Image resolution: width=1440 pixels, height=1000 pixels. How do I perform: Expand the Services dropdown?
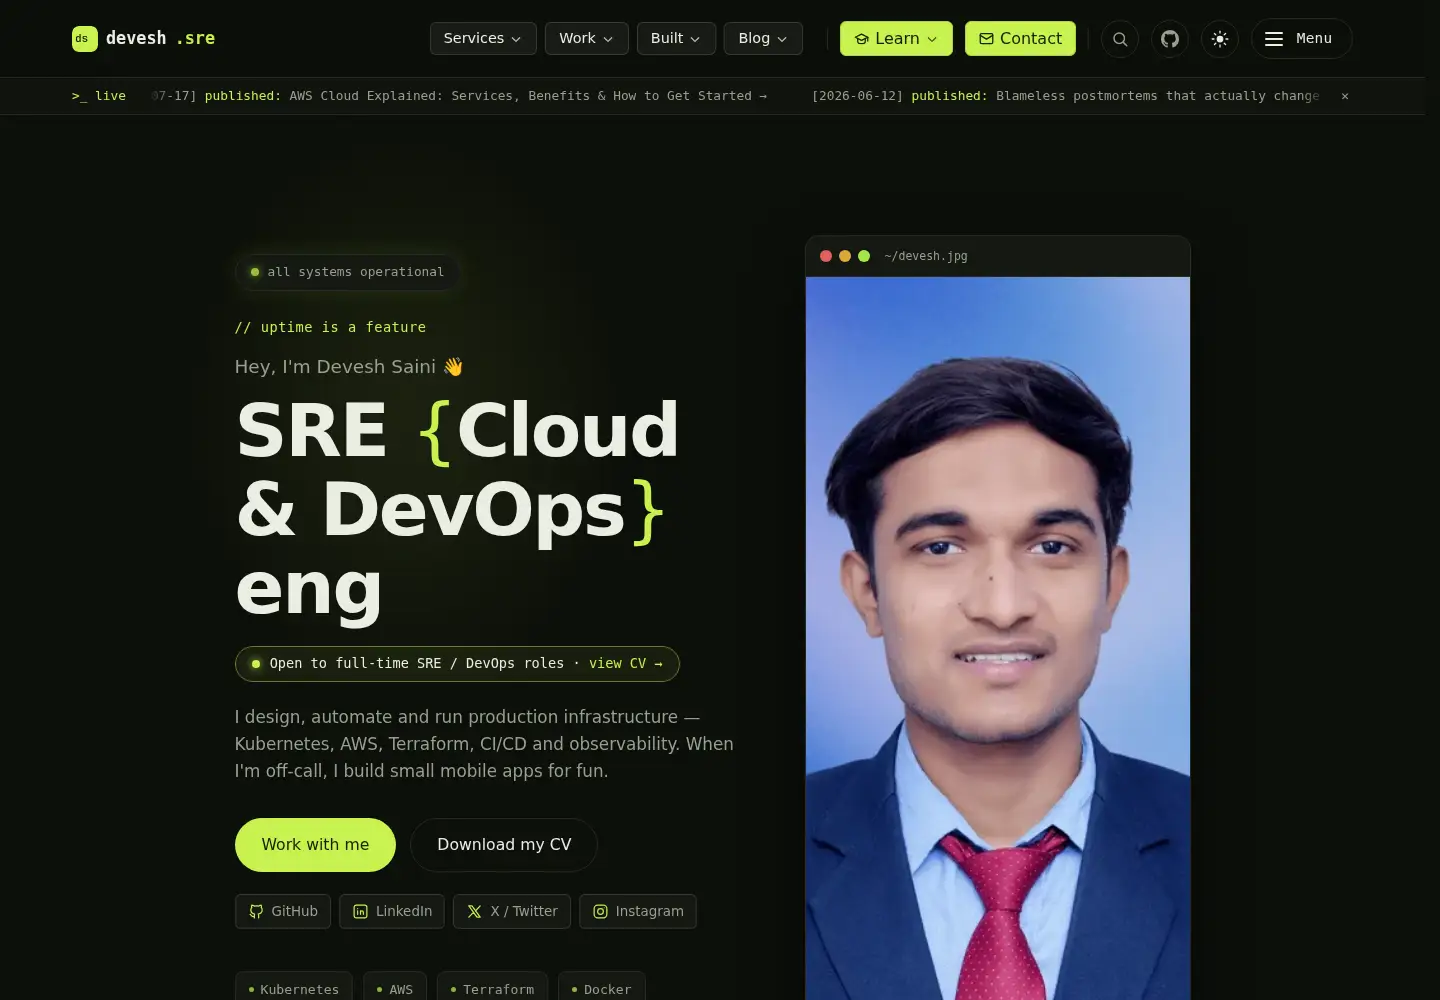click(x=483, y=38)
